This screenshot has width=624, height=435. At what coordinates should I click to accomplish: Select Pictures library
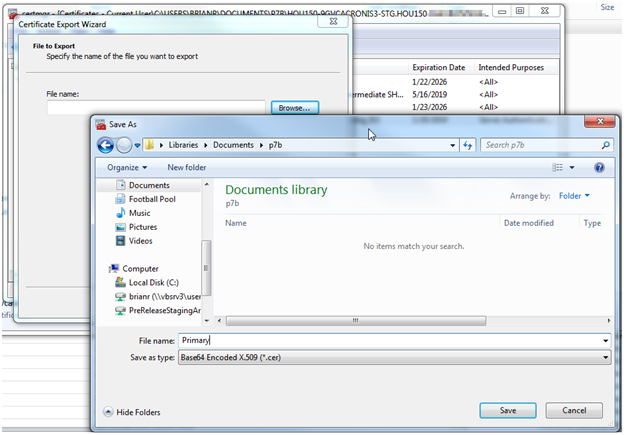(x=143, y=227)
